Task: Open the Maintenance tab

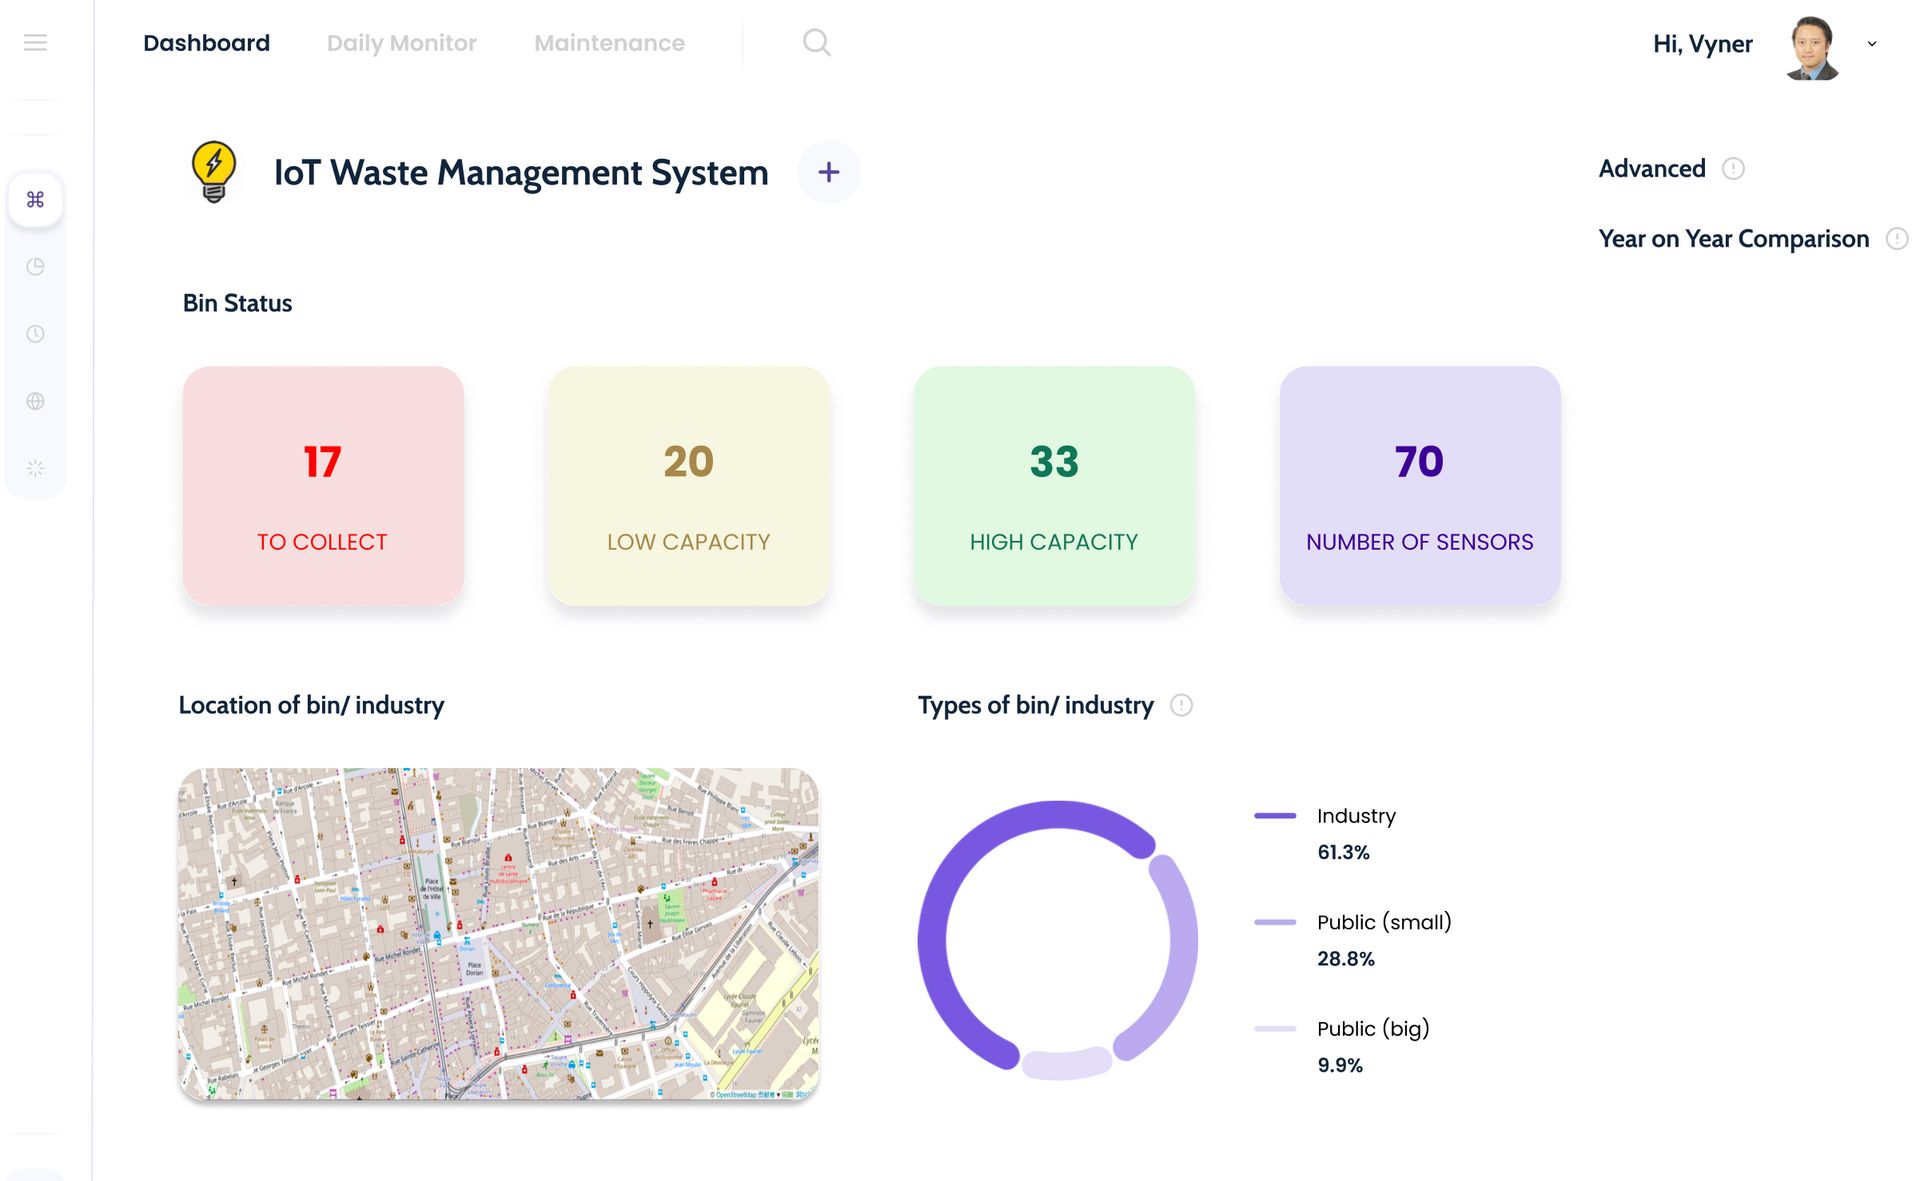Action: tap(609, 43)
